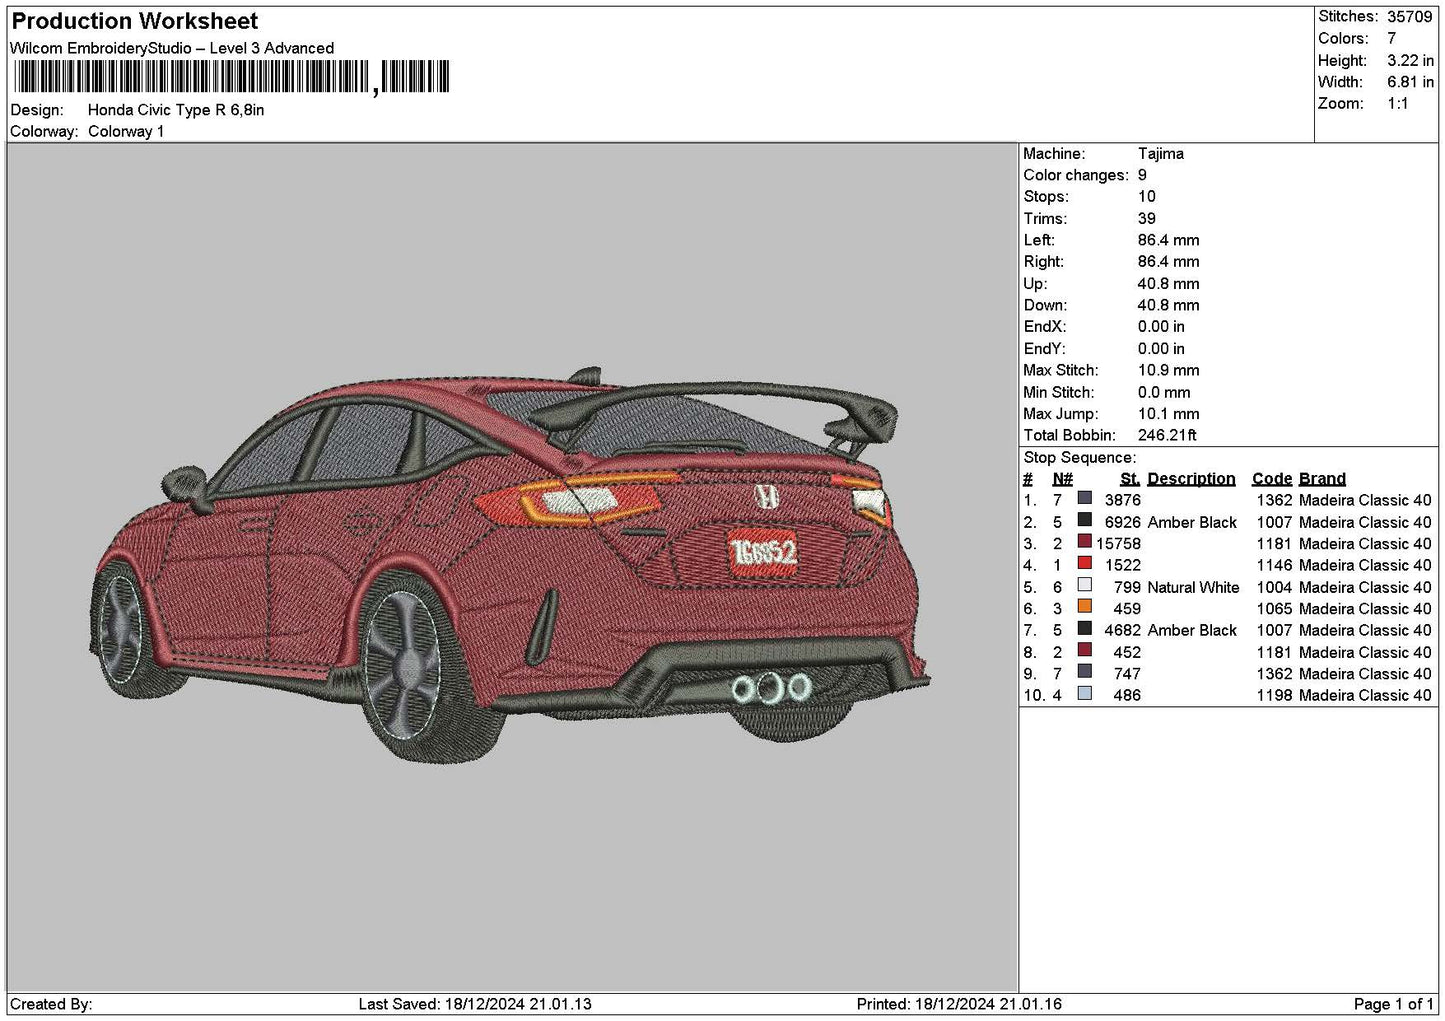Select the Right value 86.4 mm
The height and width of the screenshot is (1021, 1445).
coord(1169,262)
